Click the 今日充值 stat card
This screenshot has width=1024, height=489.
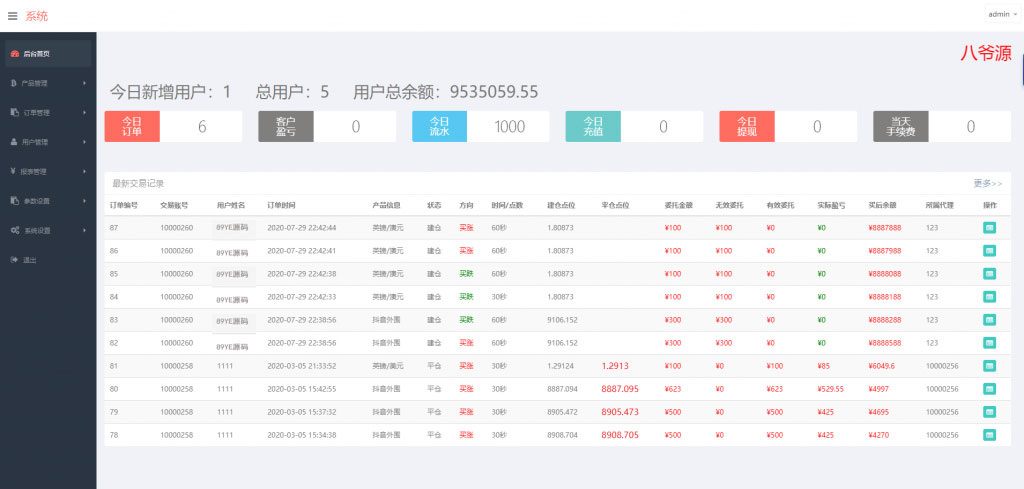click(x=634, y=127)
